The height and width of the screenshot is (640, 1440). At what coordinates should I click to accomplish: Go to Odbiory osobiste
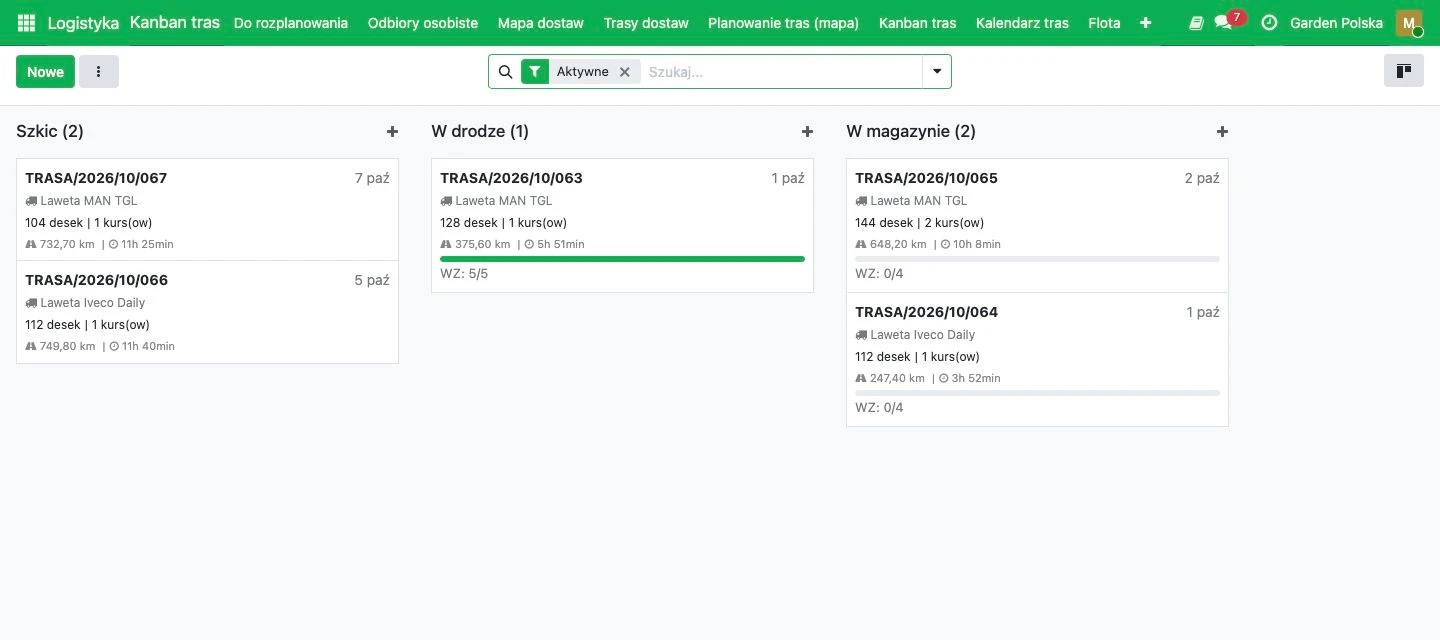click(x=423, y=23)
